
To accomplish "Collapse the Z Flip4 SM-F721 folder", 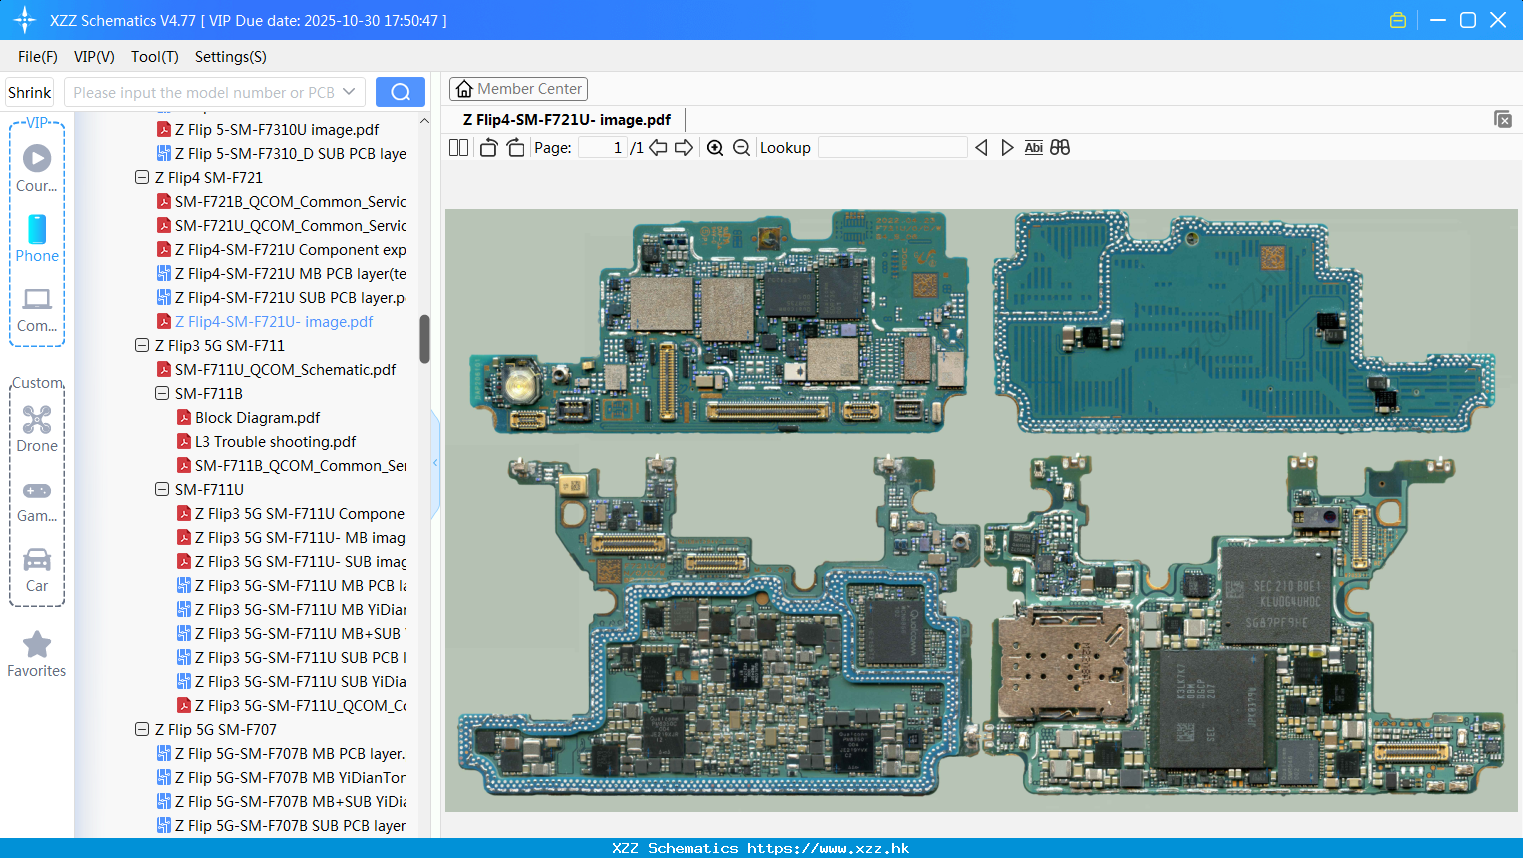I will point(142,178).
